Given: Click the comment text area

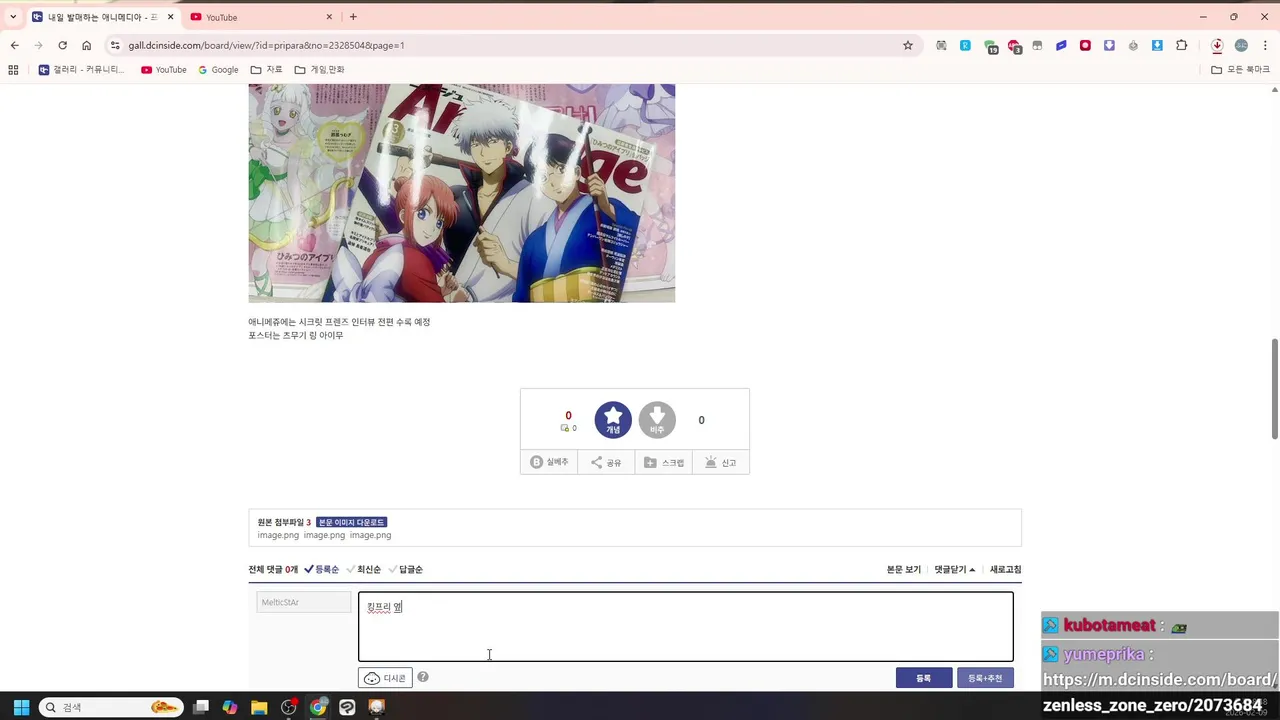Looking at the screenshot, I should click(x=686, y=627).
